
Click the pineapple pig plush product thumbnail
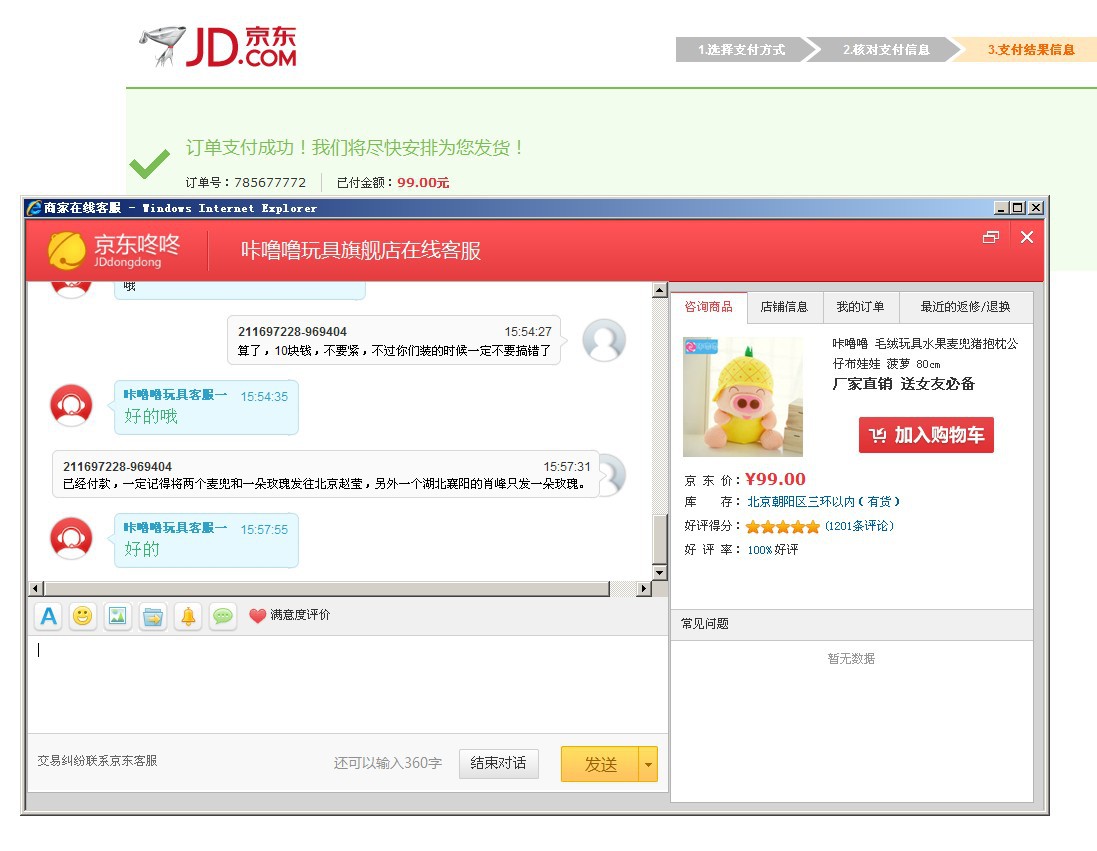tap(742, 396)
